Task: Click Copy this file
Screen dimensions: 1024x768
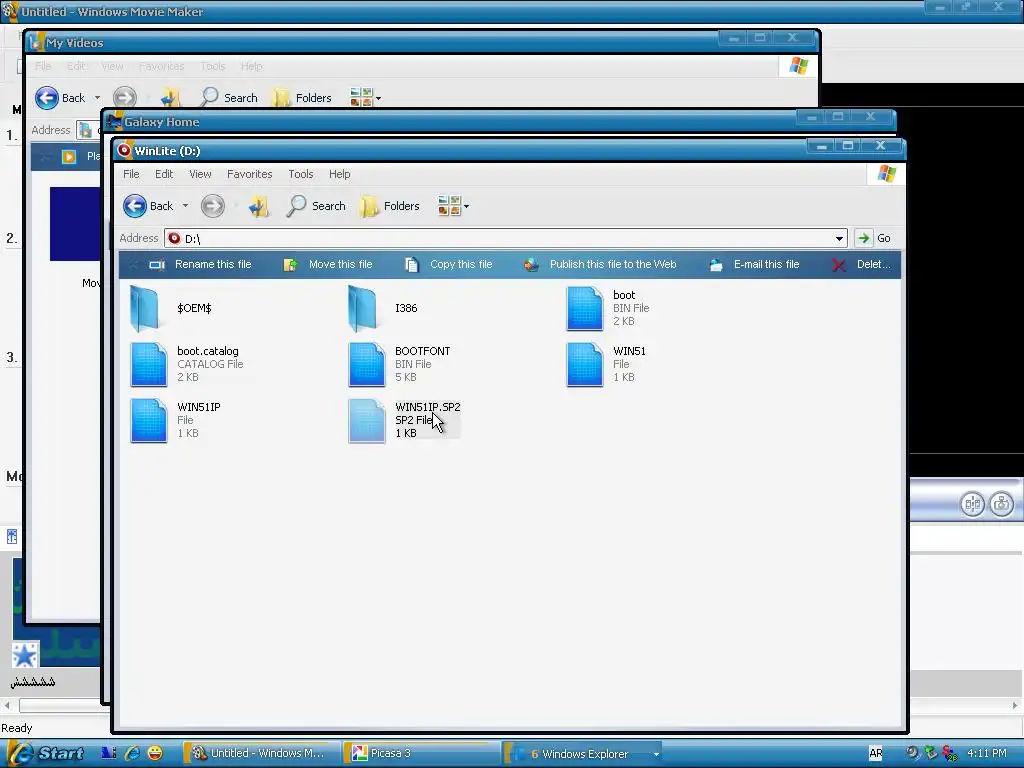Action: tap(449, 264)
